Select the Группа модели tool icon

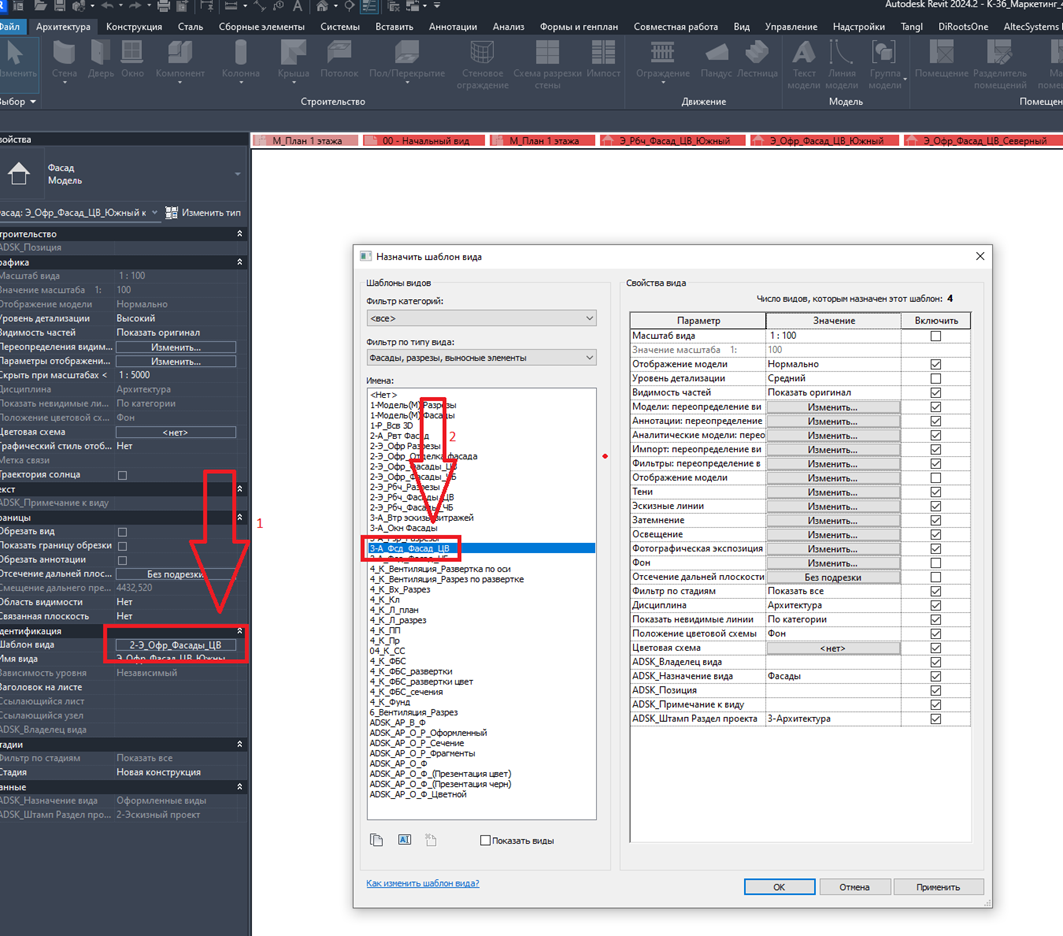pyautogui.click(x=884, y=53)
